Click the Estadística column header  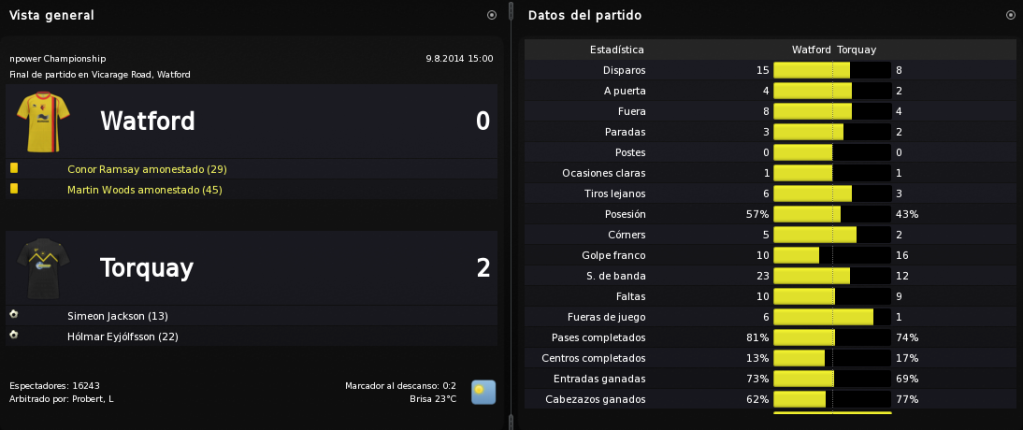click(617, 50)
